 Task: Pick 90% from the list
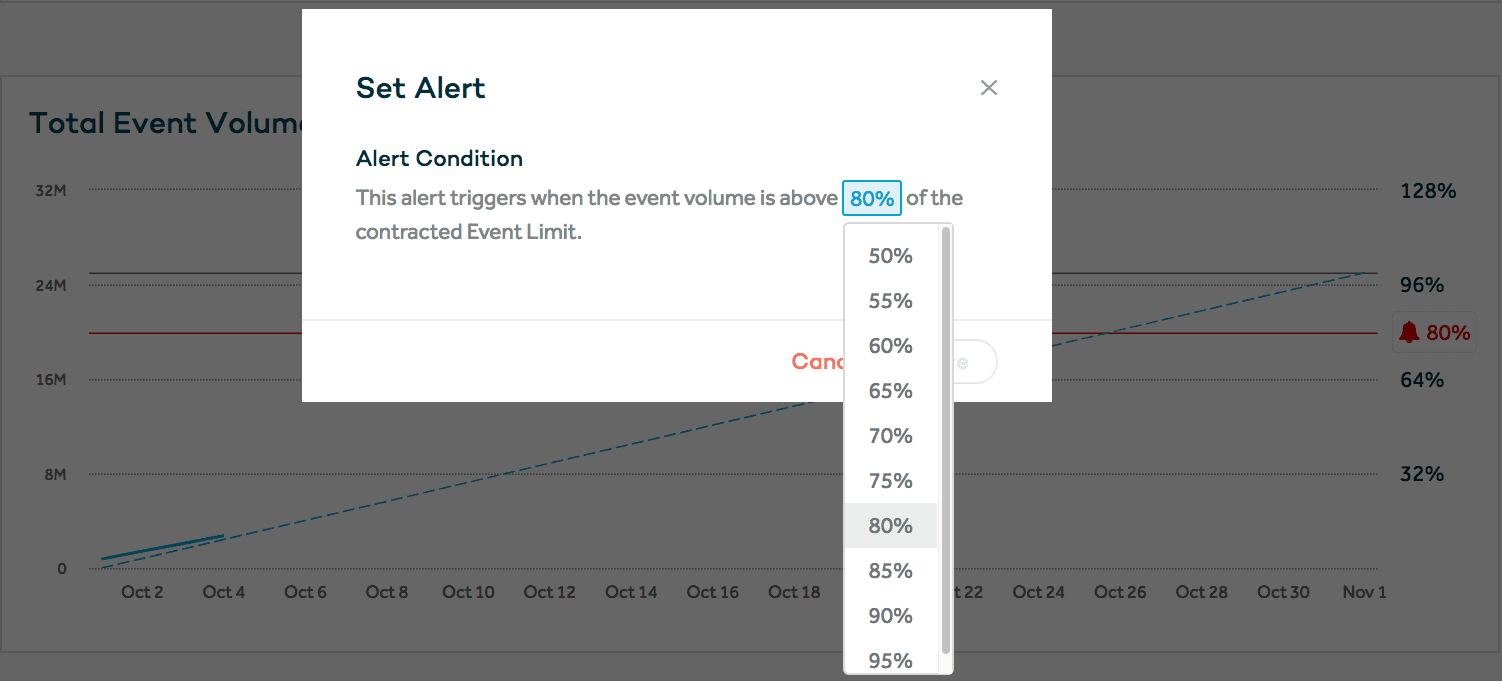tap(889, 615)
